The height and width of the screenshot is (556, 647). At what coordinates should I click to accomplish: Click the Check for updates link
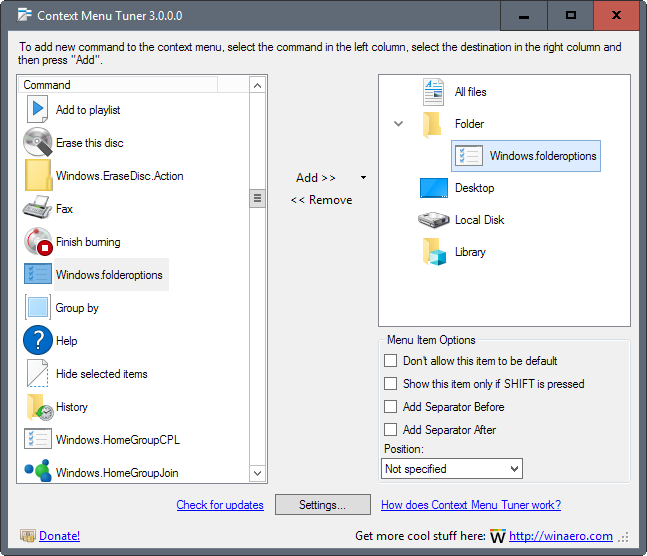[x=220, y=505]
